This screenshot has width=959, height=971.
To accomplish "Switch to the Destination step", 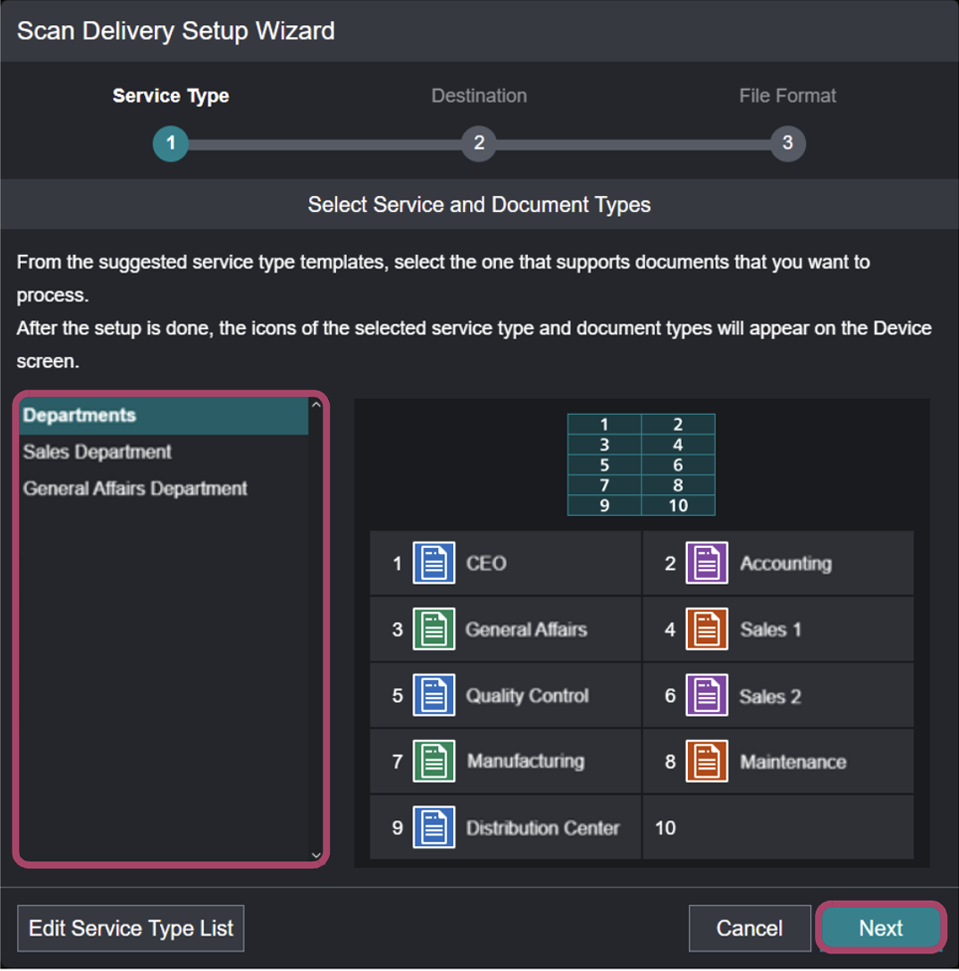I will click(x=478, y=143).
